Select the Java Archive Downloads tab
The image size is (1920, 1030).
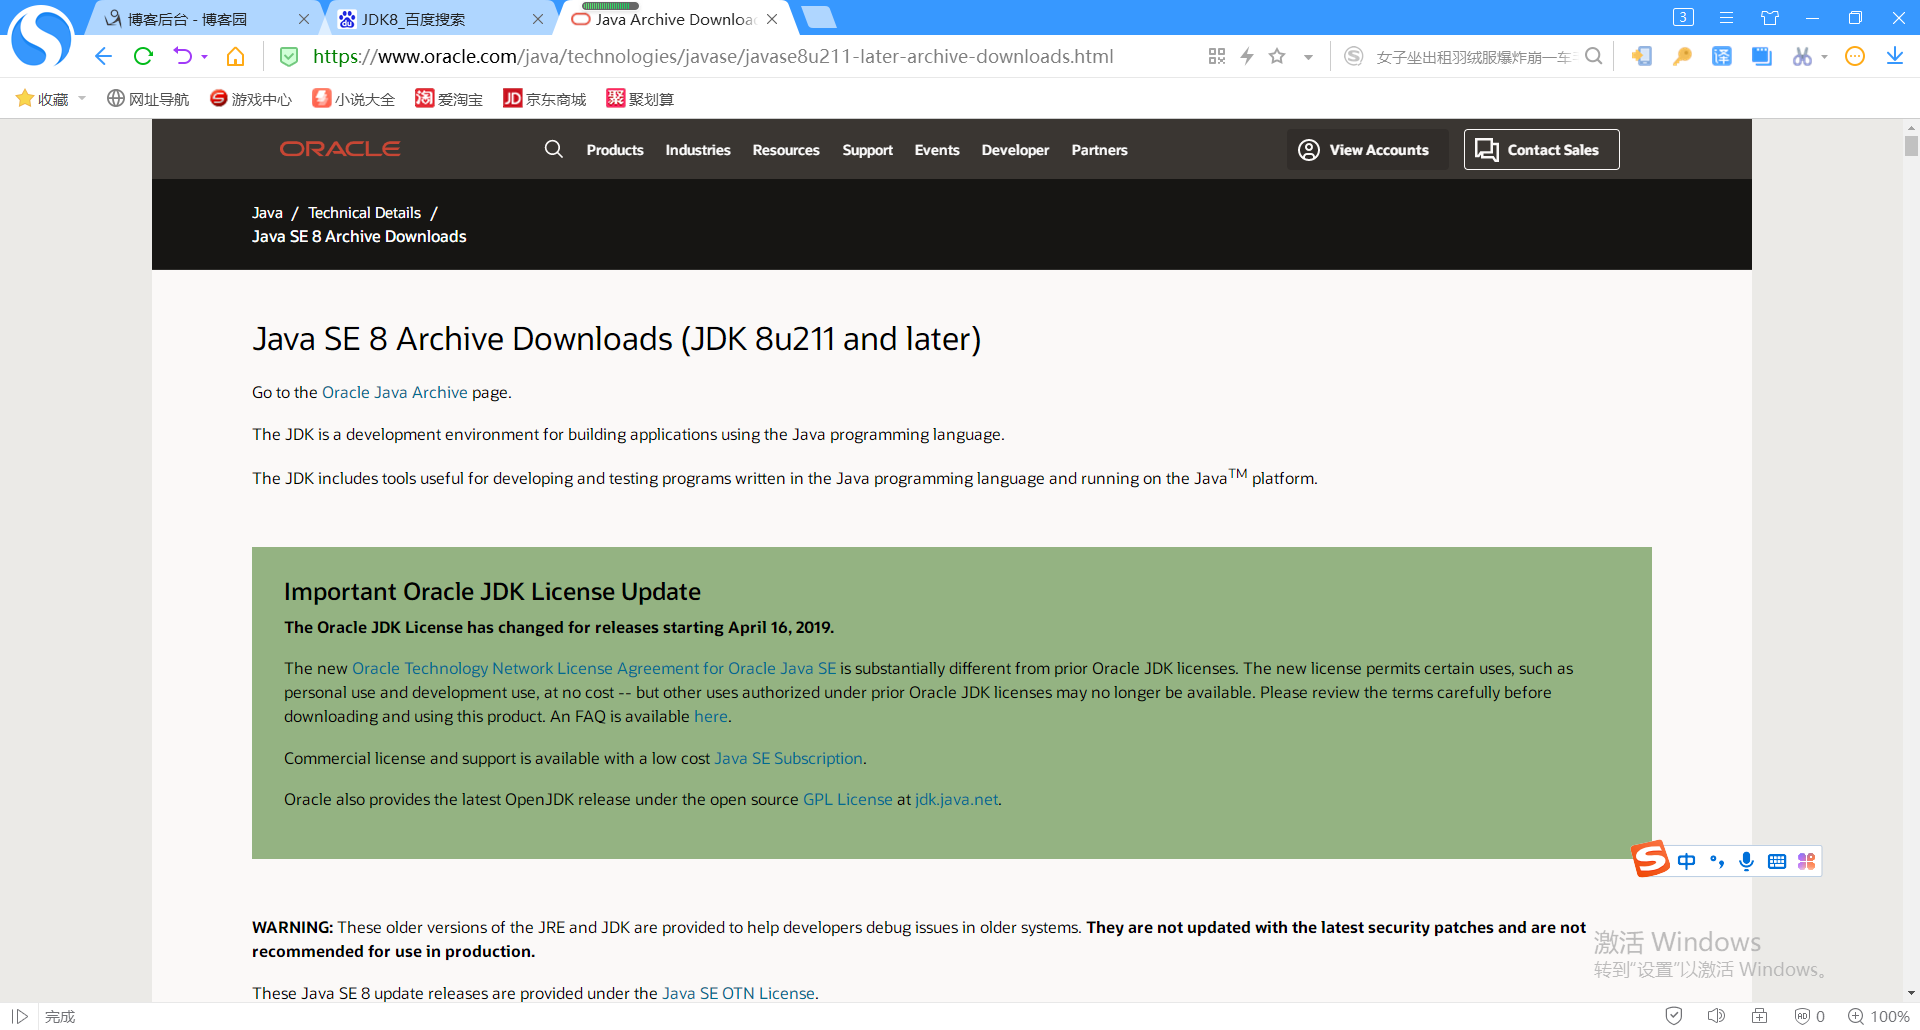(x=674, y=19)
